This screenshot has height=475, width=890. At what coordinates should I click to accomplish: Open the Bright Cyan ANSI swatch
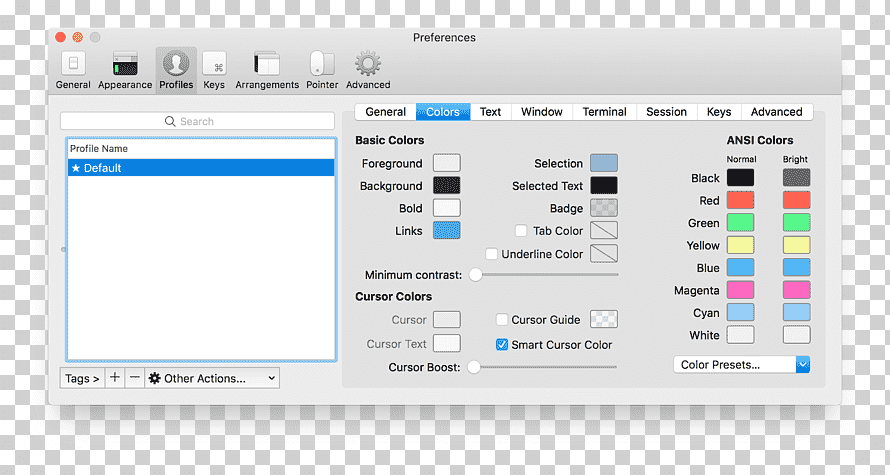click(x=796, y=312)
